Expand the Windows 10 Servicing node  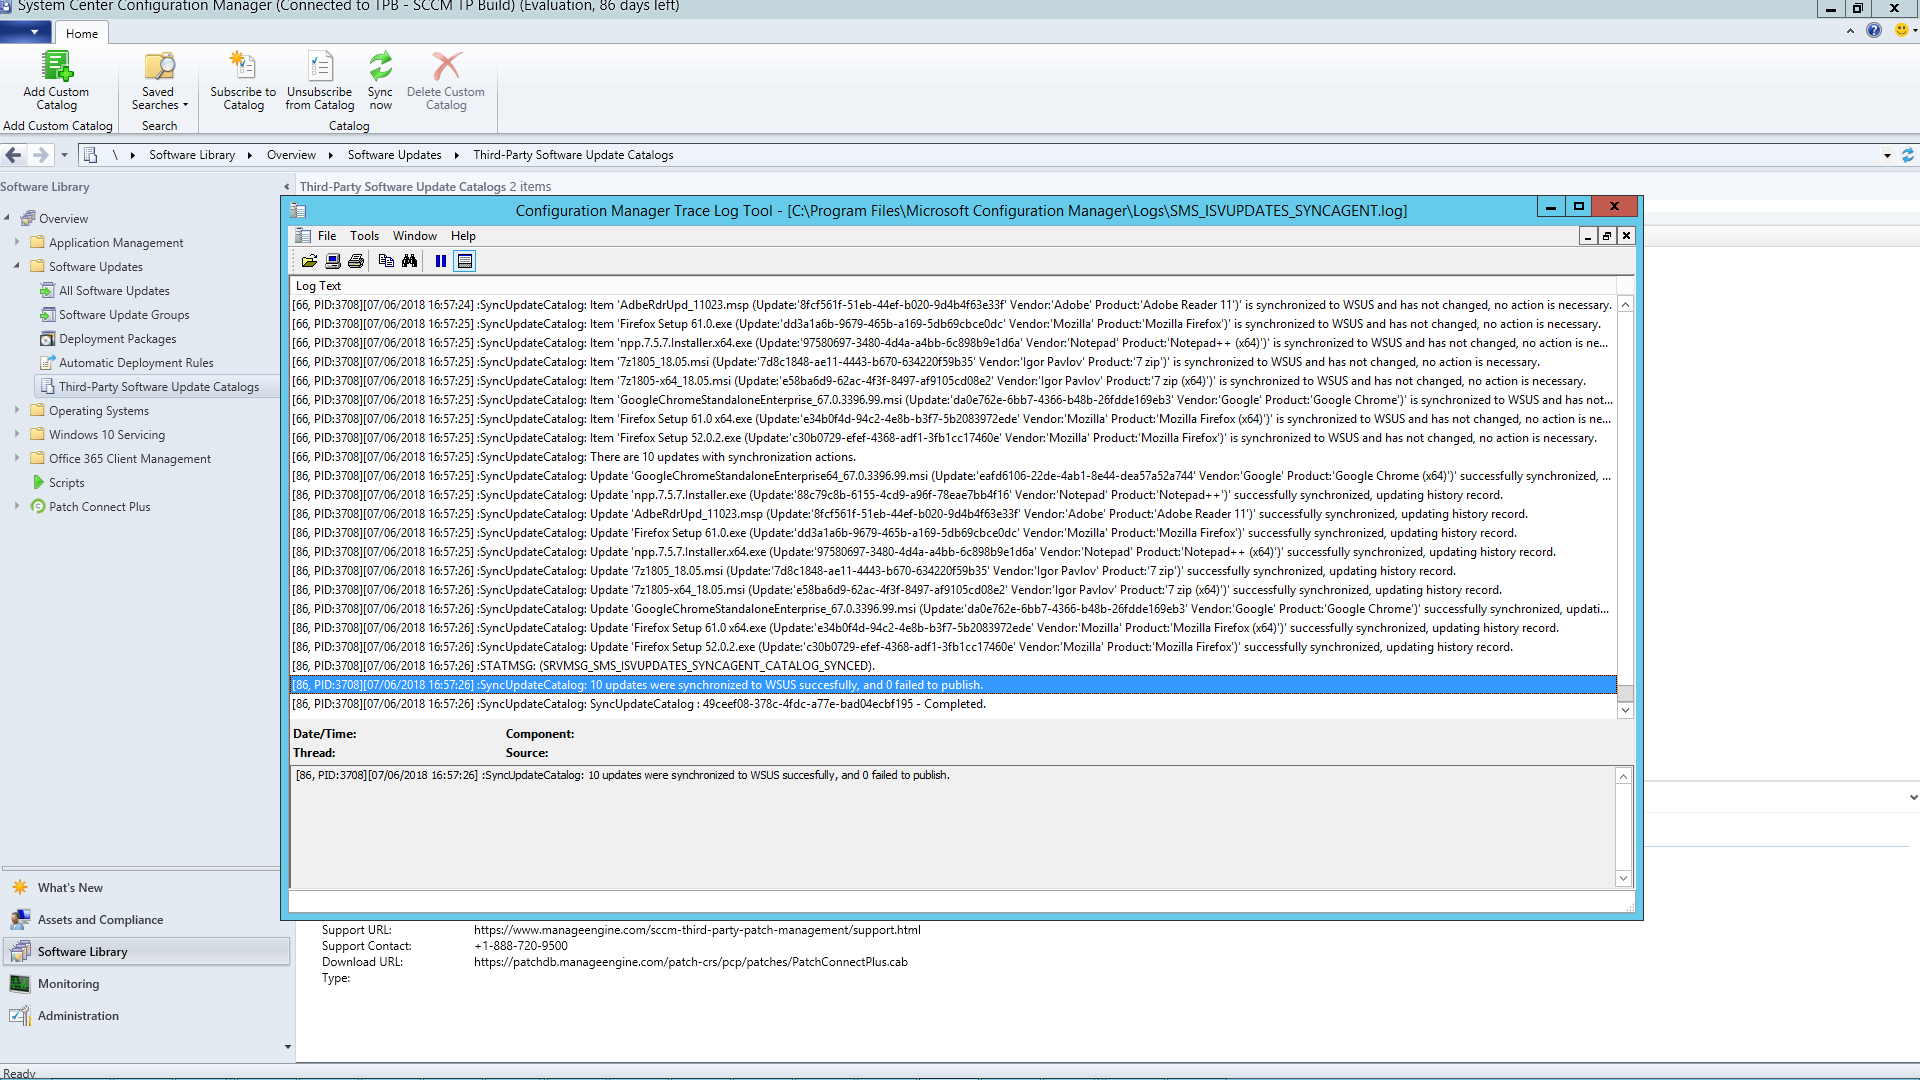pos(17,434)
